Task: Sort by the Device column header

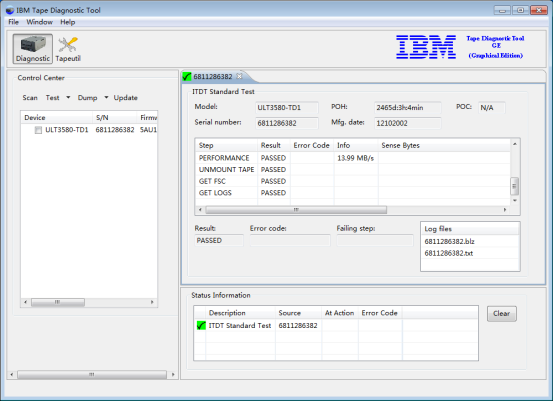Action: pos(57,118)
